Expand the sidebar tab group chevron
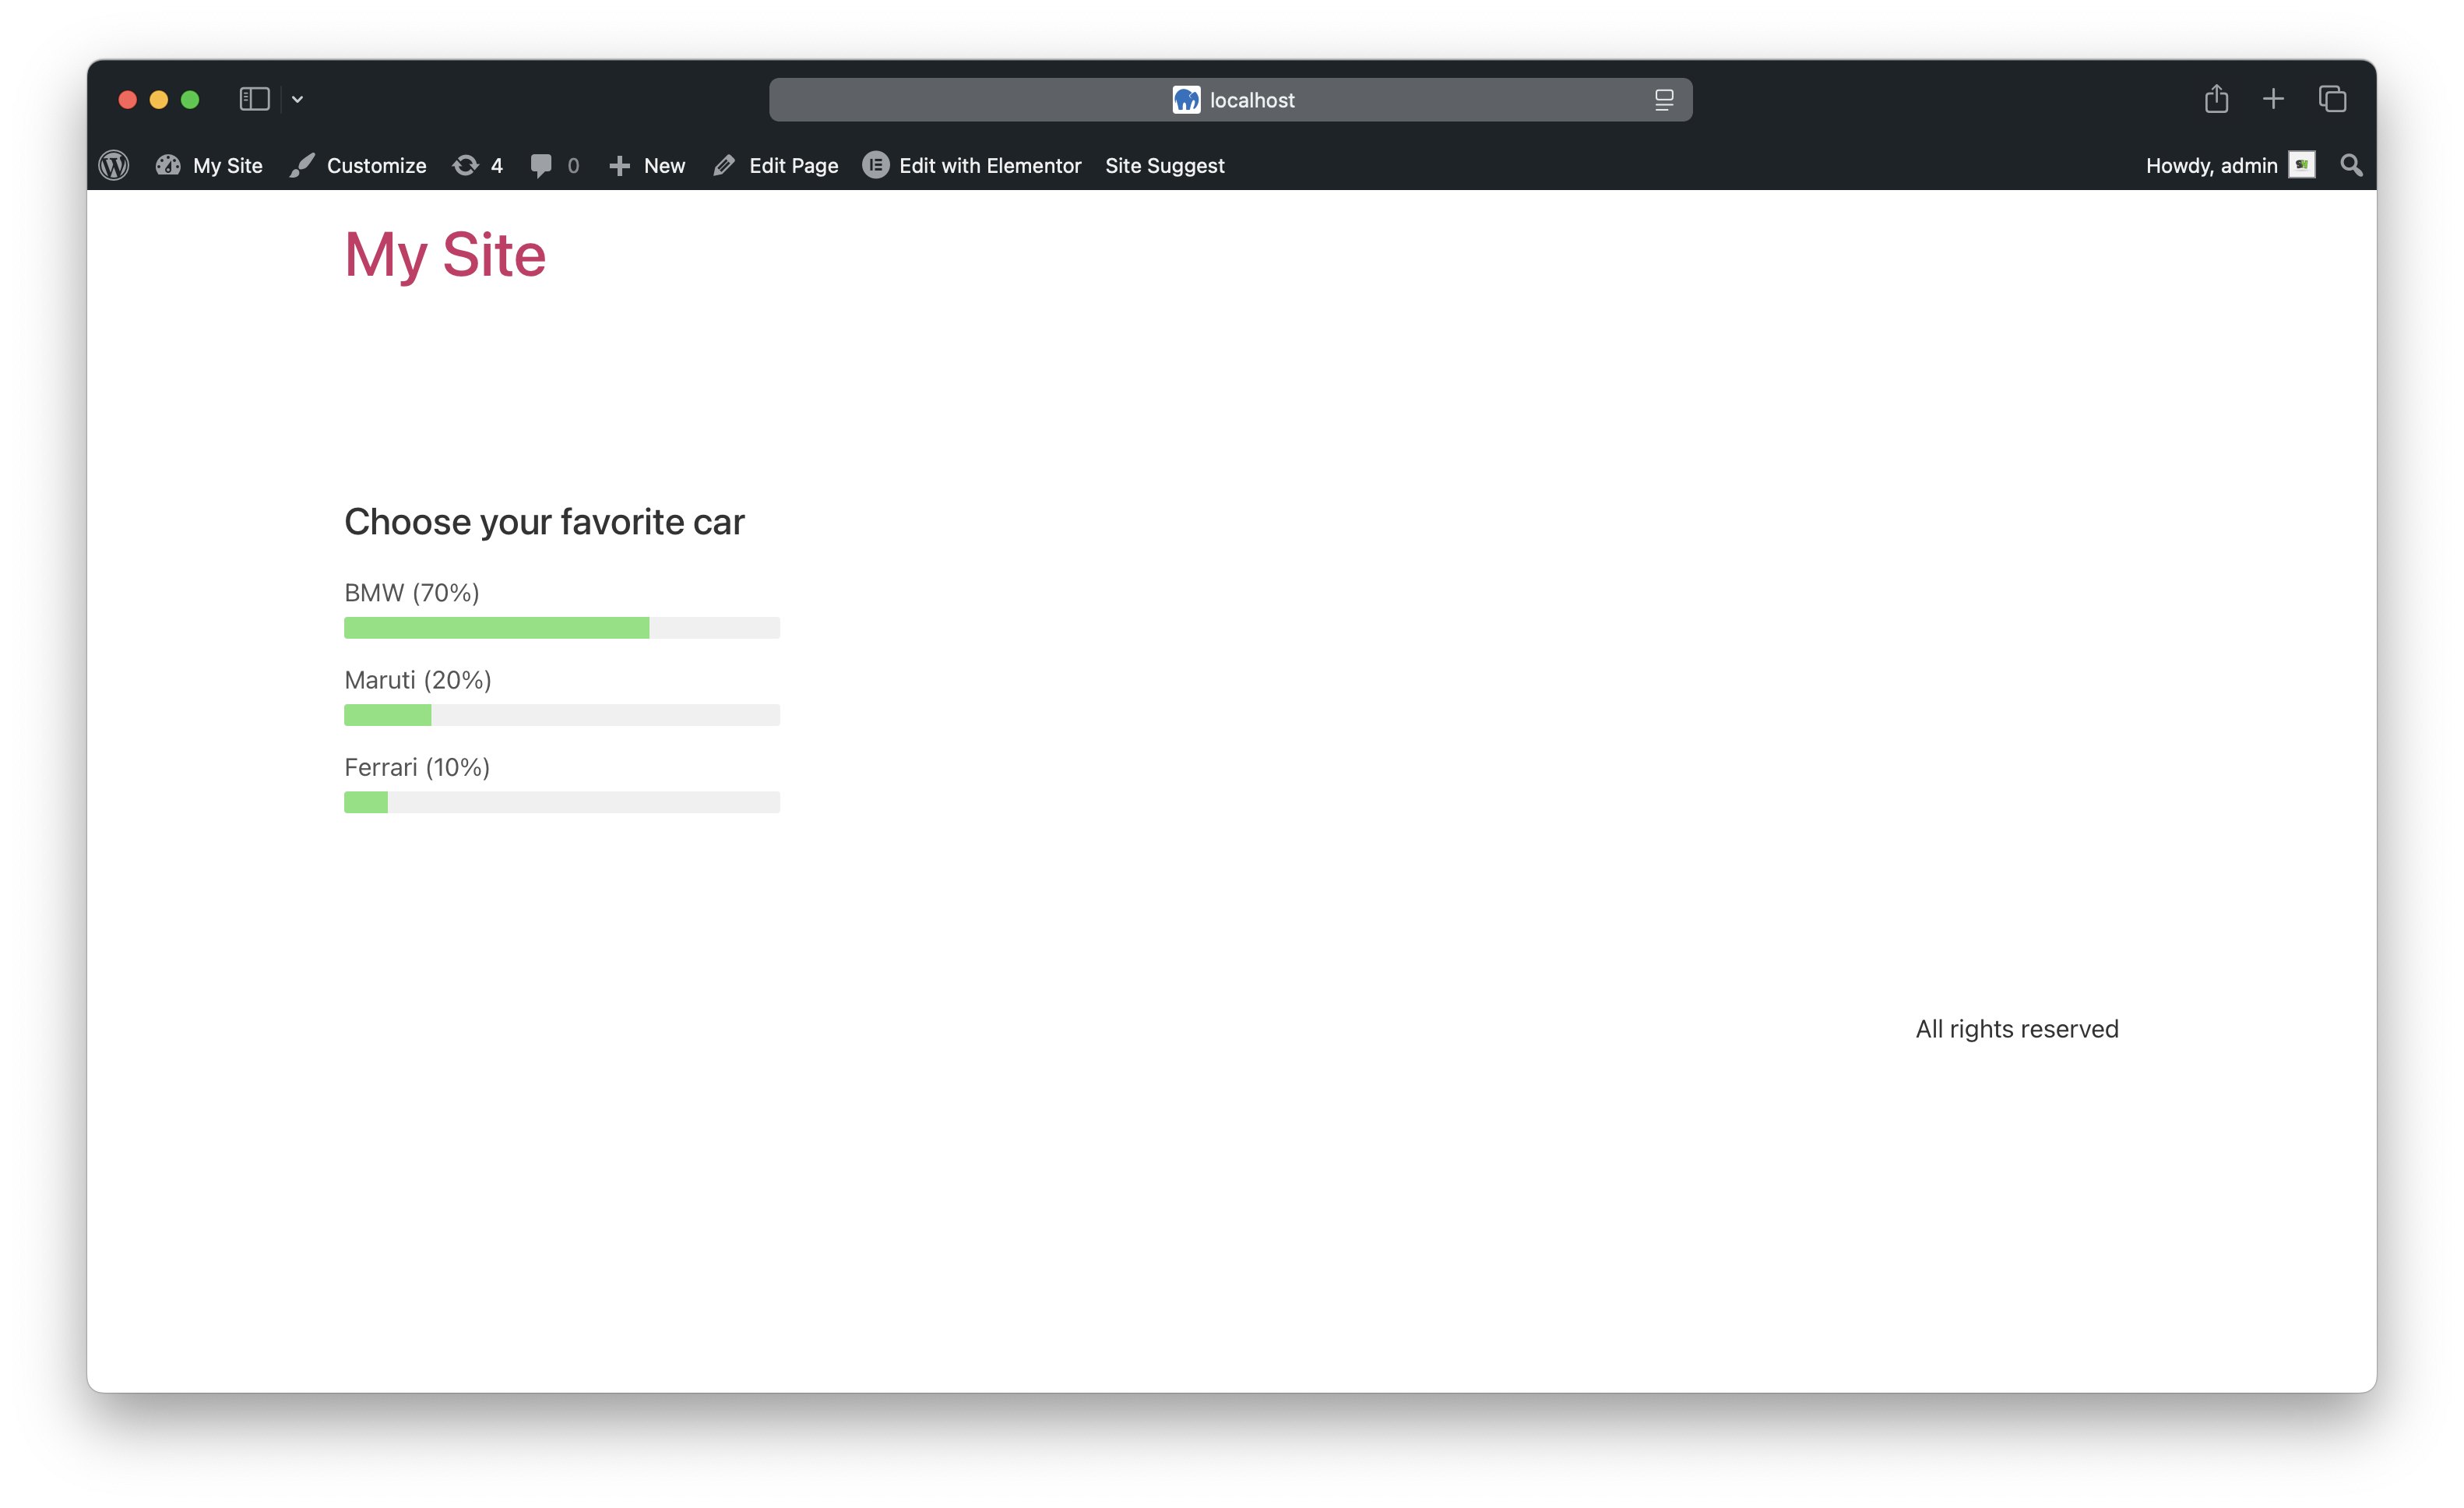The width and height of the screenshot is (2464, 1508). 297,99
